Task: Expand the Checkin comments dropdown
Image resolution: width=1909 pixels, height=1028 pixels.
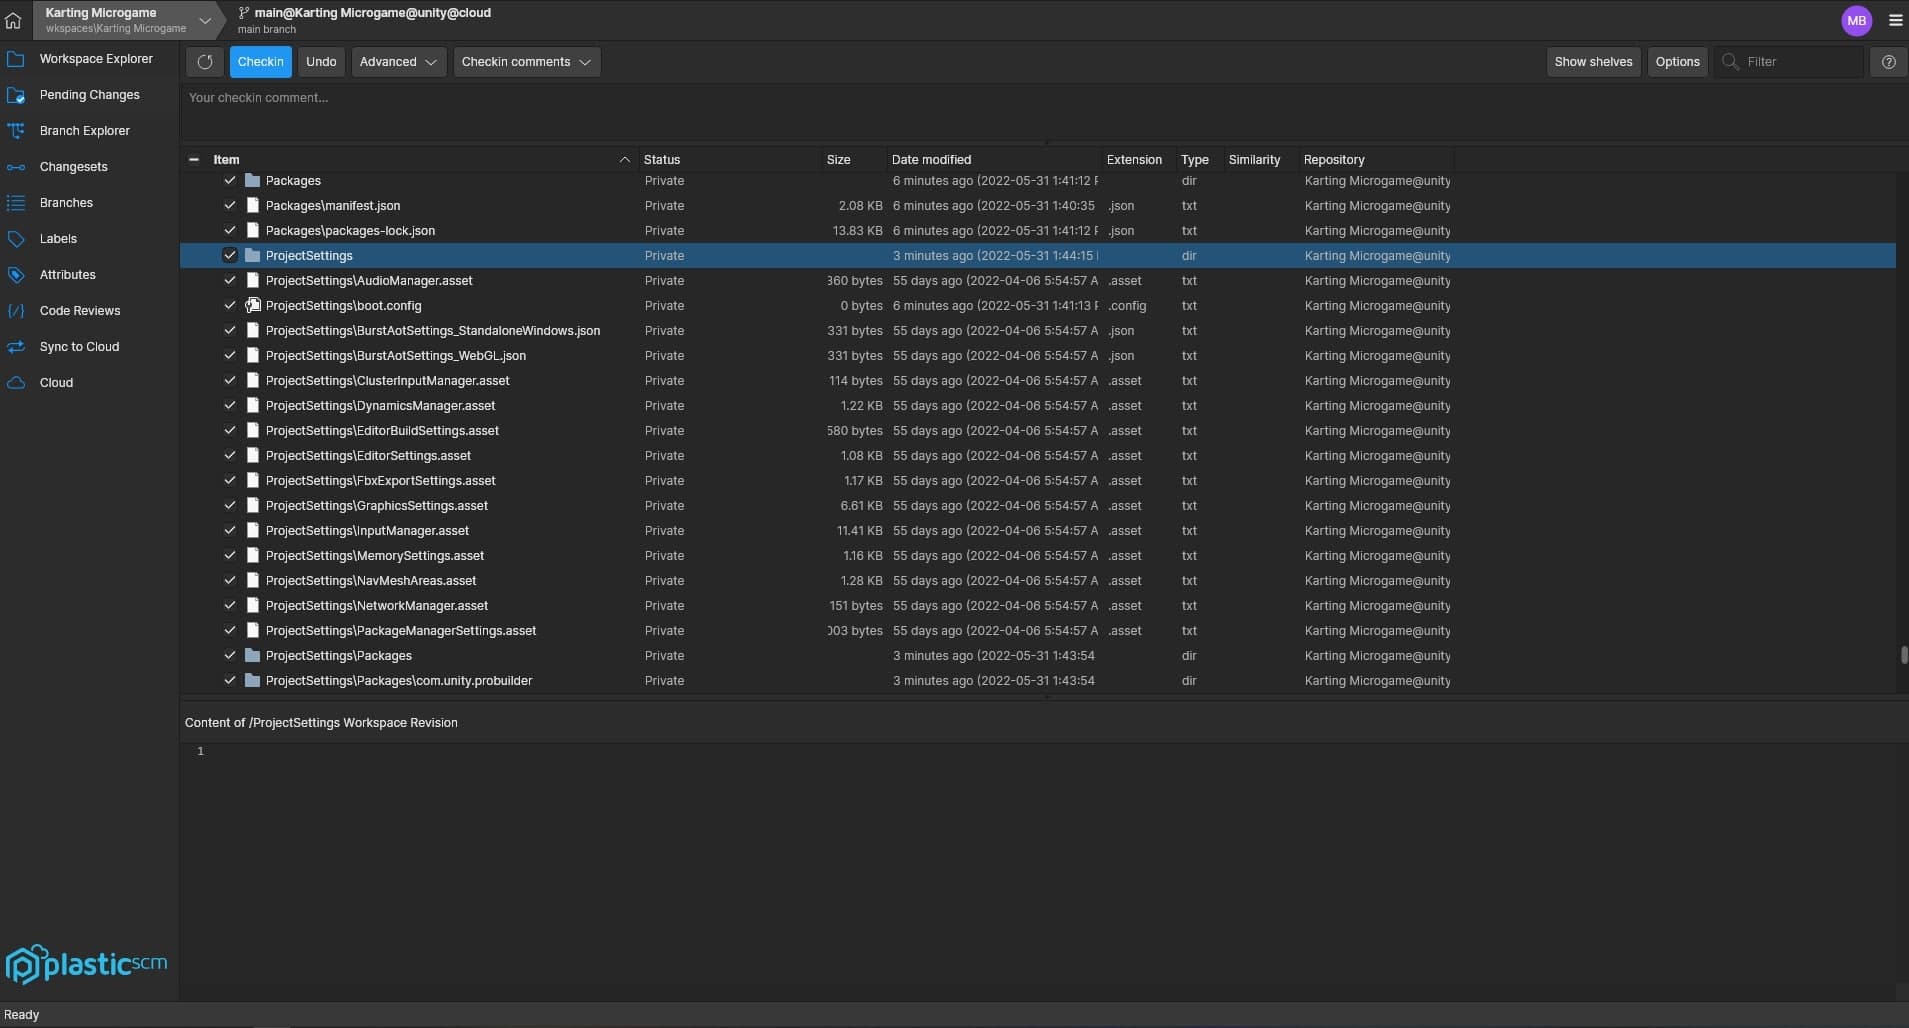Action: click(x=525, y=61)
